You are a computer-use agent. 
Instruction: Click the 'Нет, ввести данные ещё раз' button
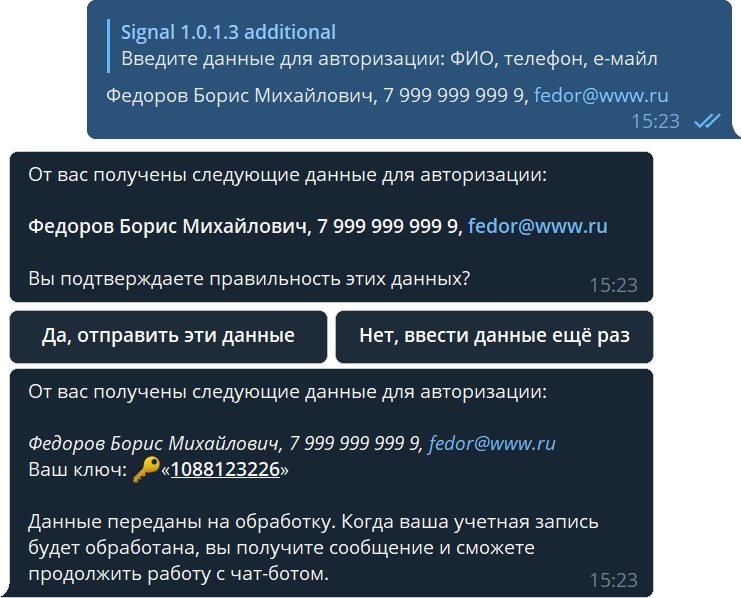coord(494,337)
